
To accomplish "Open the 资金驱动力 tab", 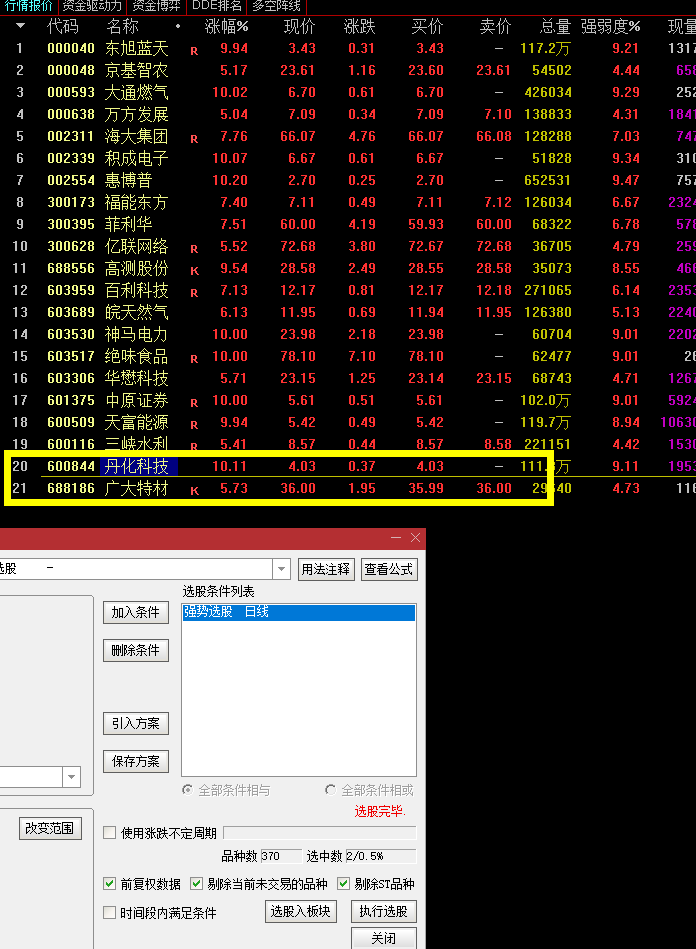I will [92, 7].
